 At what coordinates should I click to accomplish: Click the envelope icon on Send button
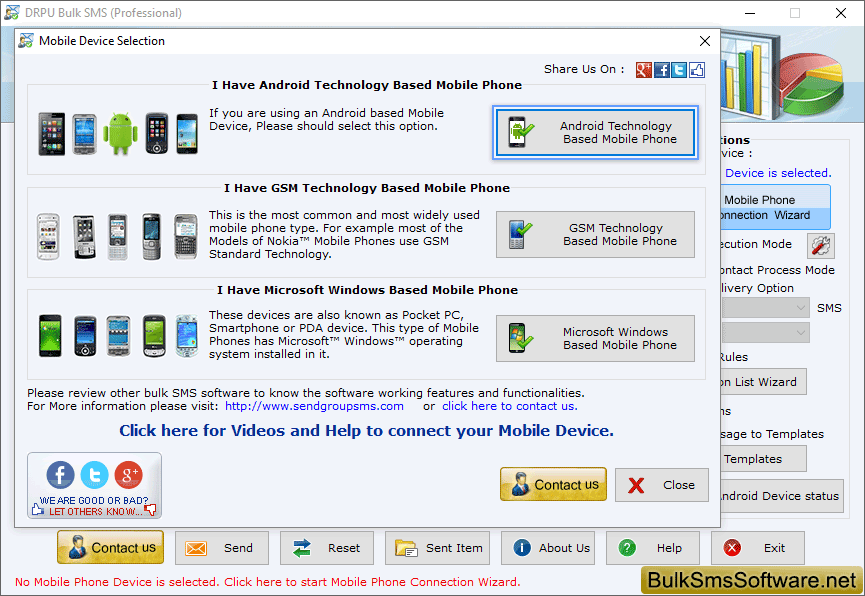click(x=196, y=548)
